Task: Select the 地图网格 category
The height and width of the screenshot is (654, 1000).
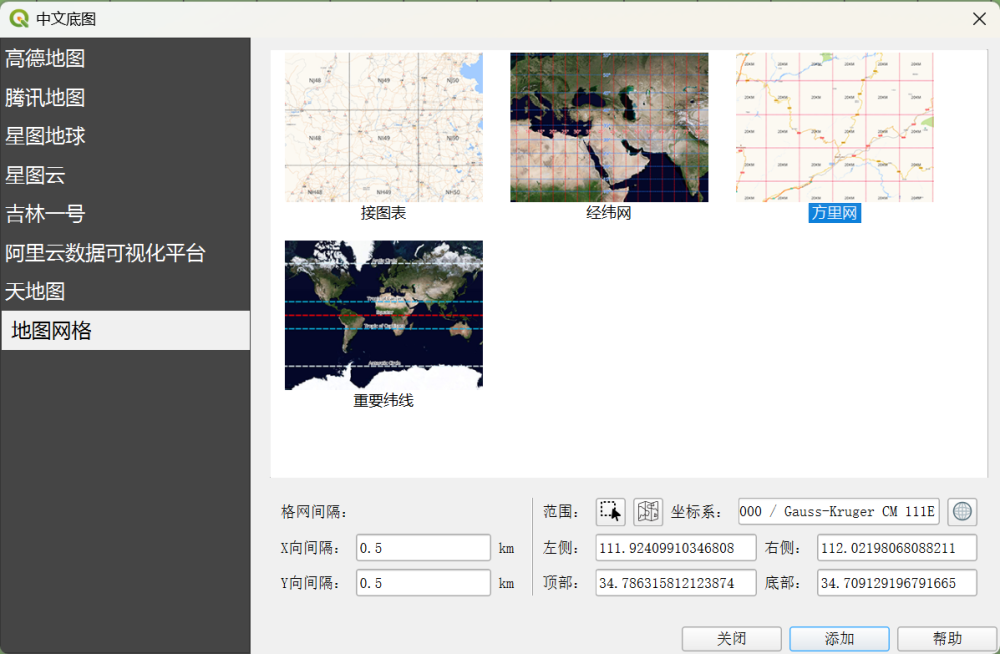Action: pos(126,331)
